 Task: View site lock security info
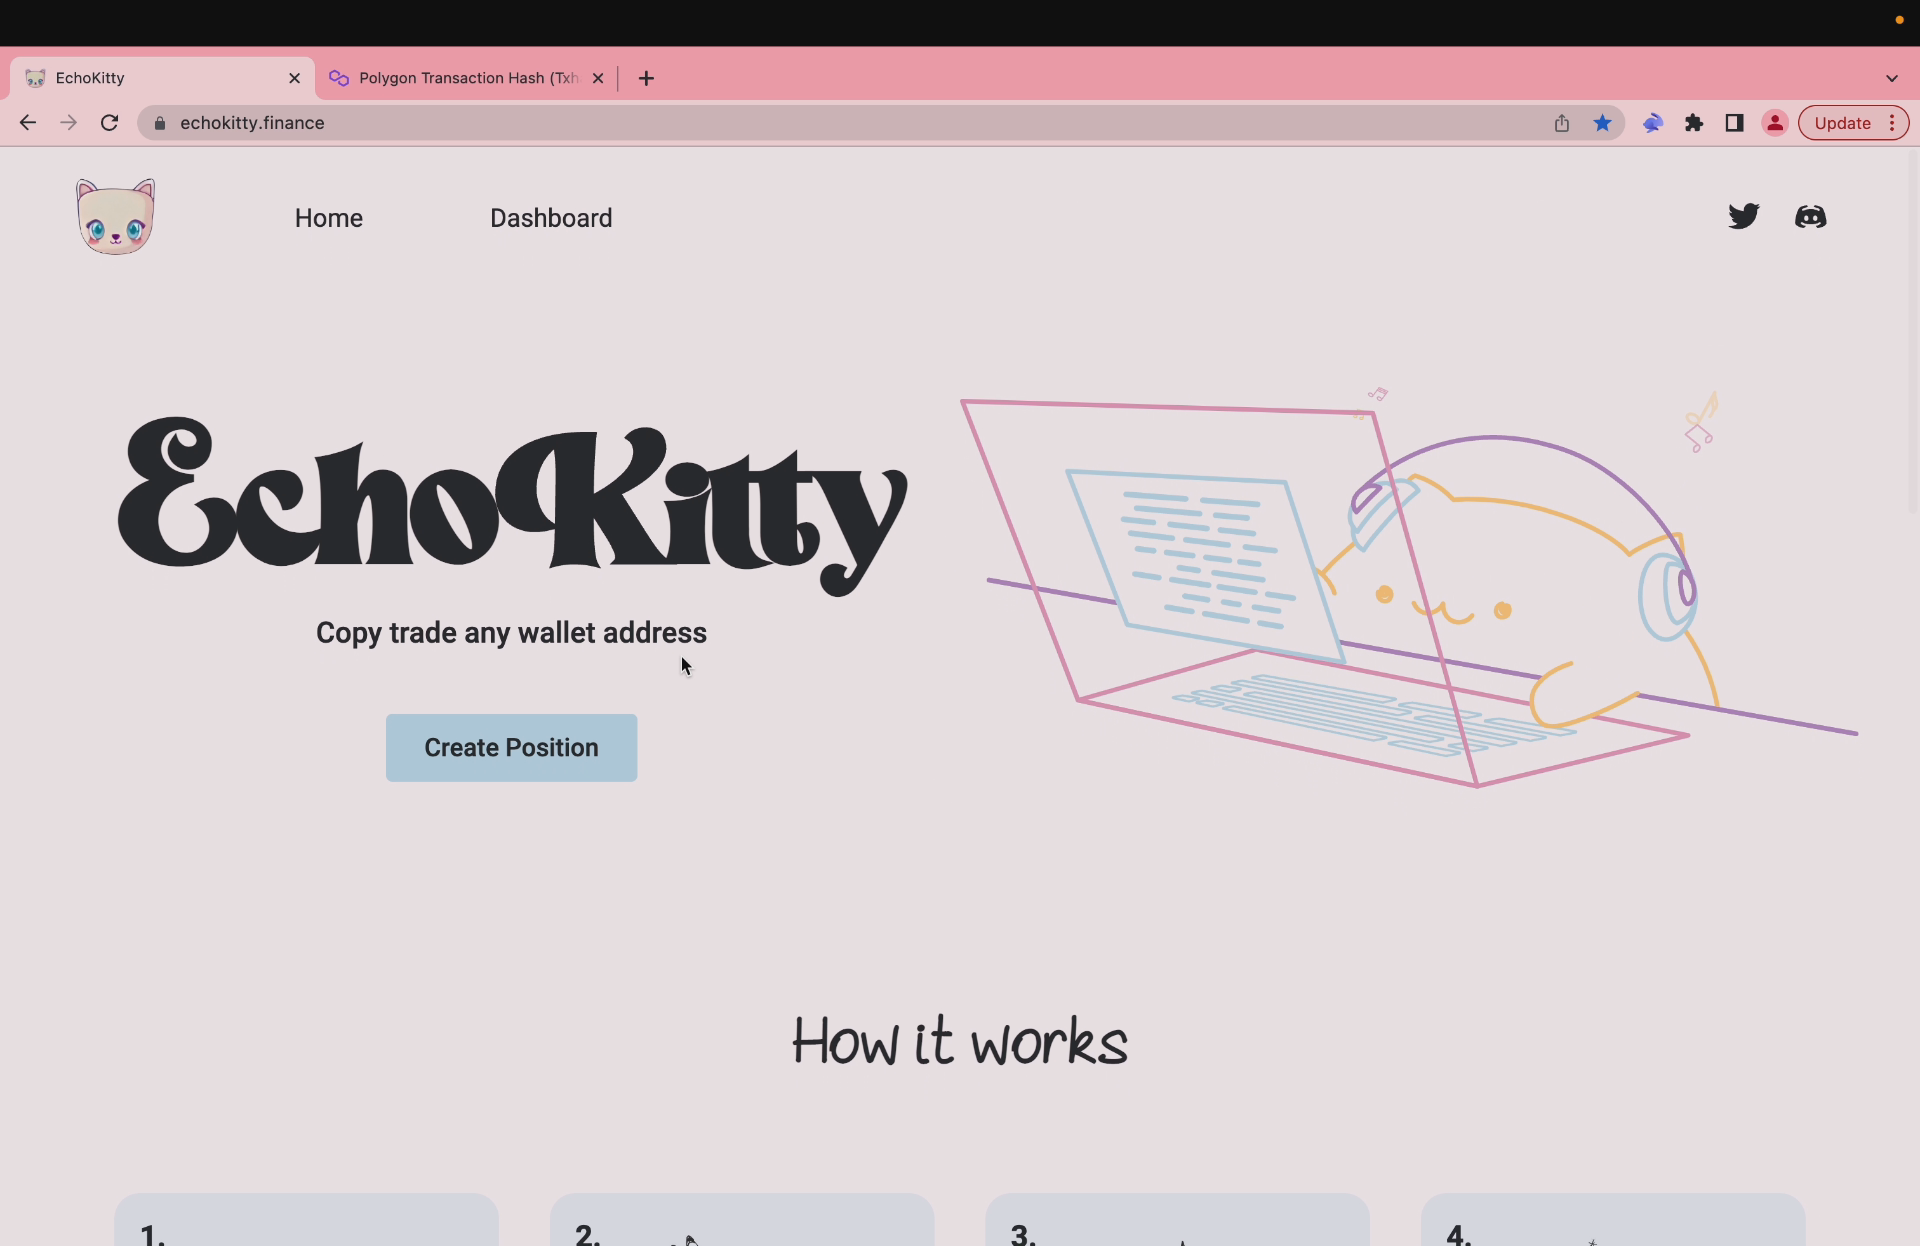tap(160, 123)
